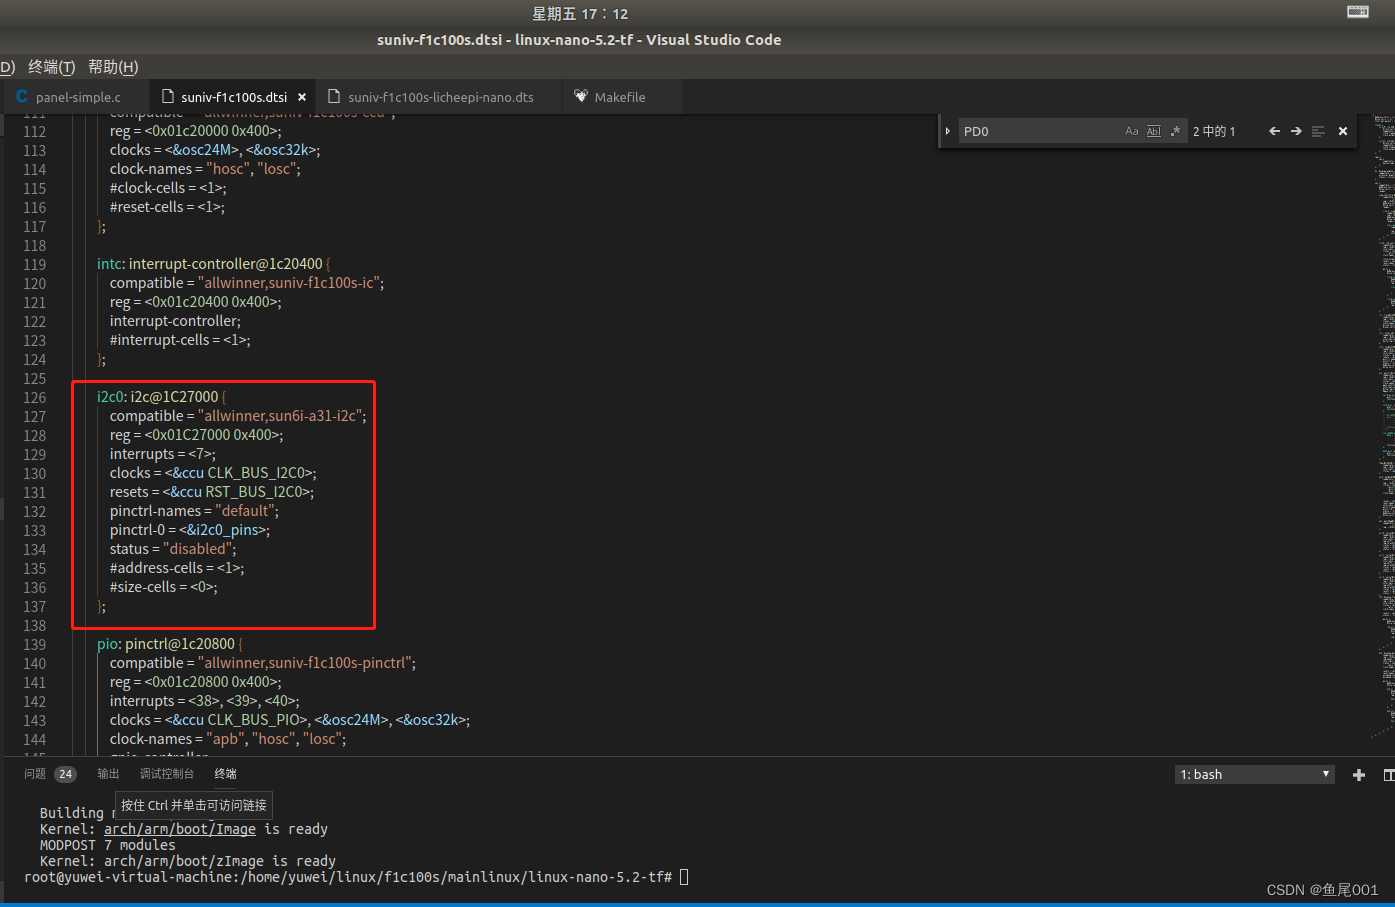This screenshot has width=1395, height=907.
Task: Toggle regular expression search in find widget
Action: (1175, 131)
